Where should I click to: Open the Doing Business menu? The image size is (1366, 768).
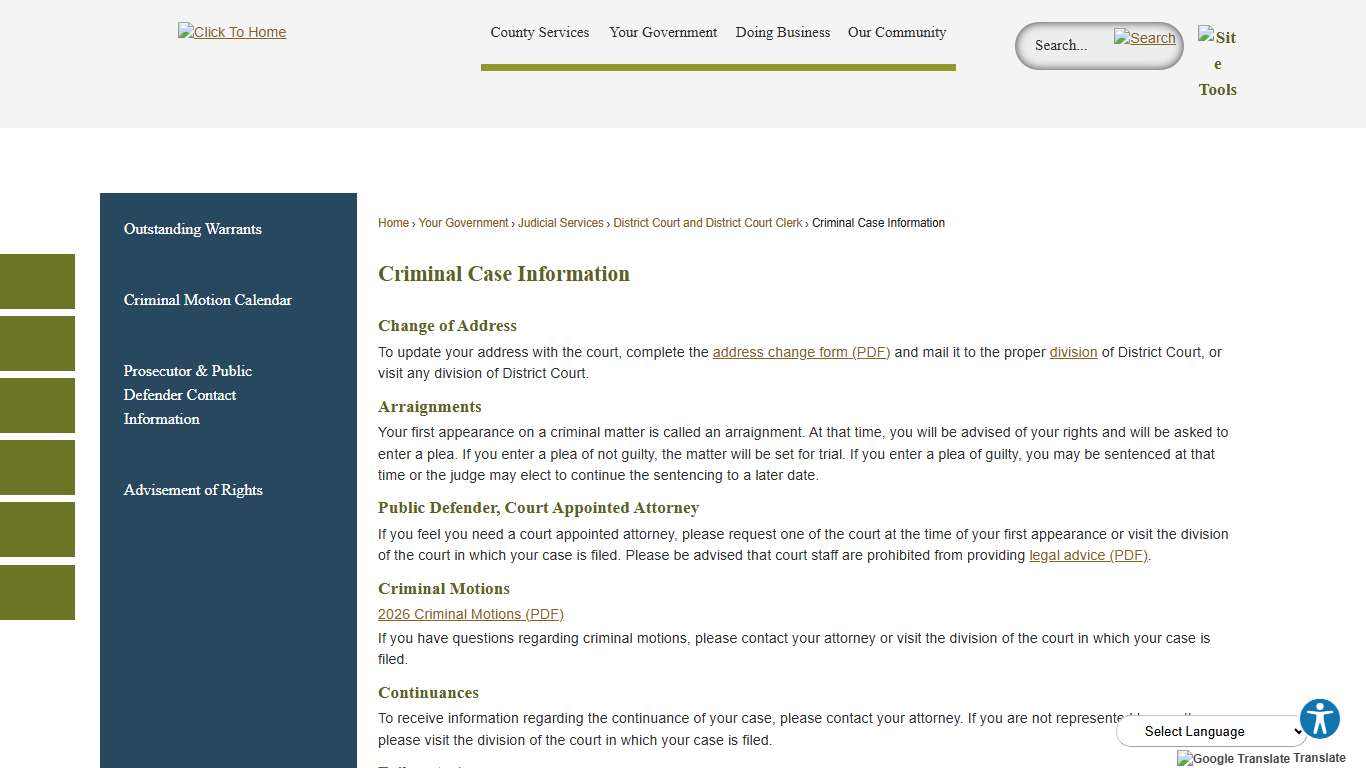(782, 32)
